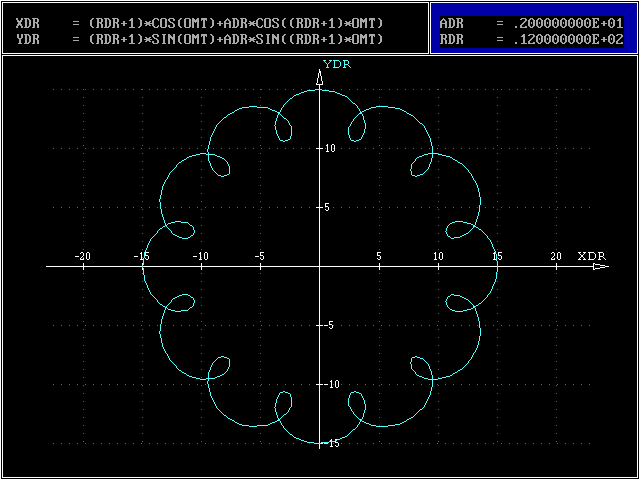The image size is (640, 480).
Task: Click the 15 tick label on horizontal axis
Action: 497,256
